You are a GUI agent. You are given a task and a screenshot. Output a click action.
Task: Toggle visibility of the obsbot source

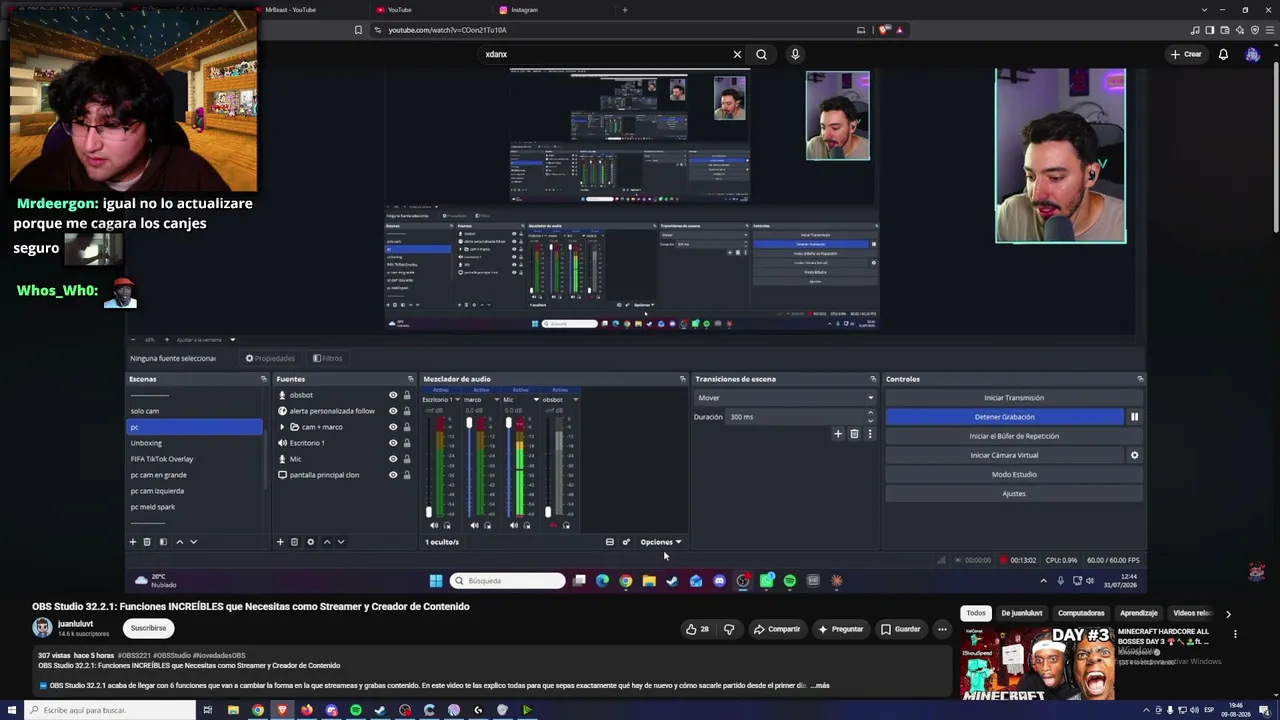[393, 395]
